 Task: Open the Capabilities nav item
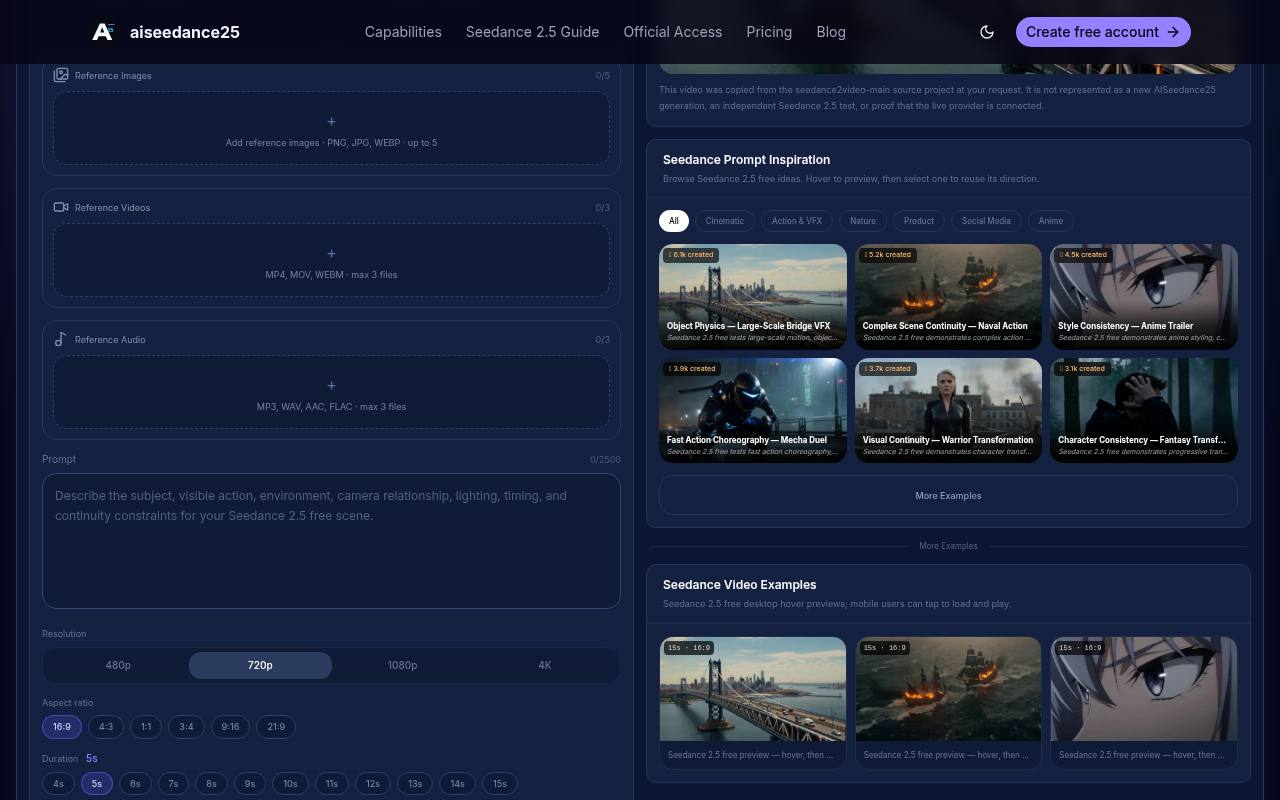[x=403, y=32]
